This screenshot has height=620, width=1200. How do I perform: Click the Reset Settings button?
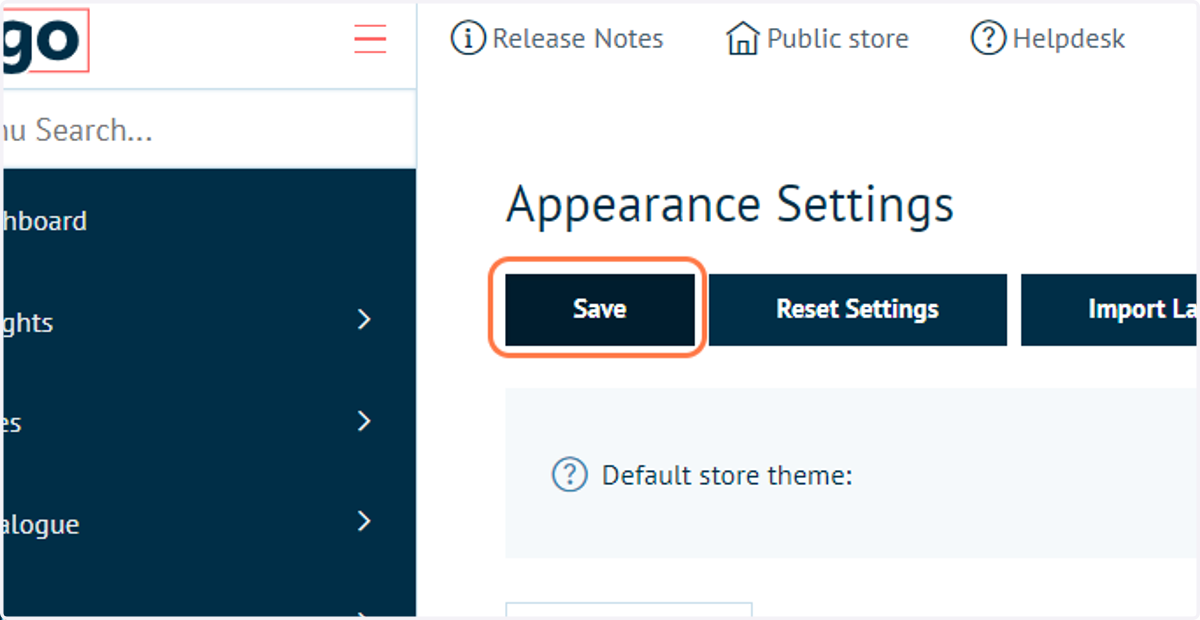[858, 309]
